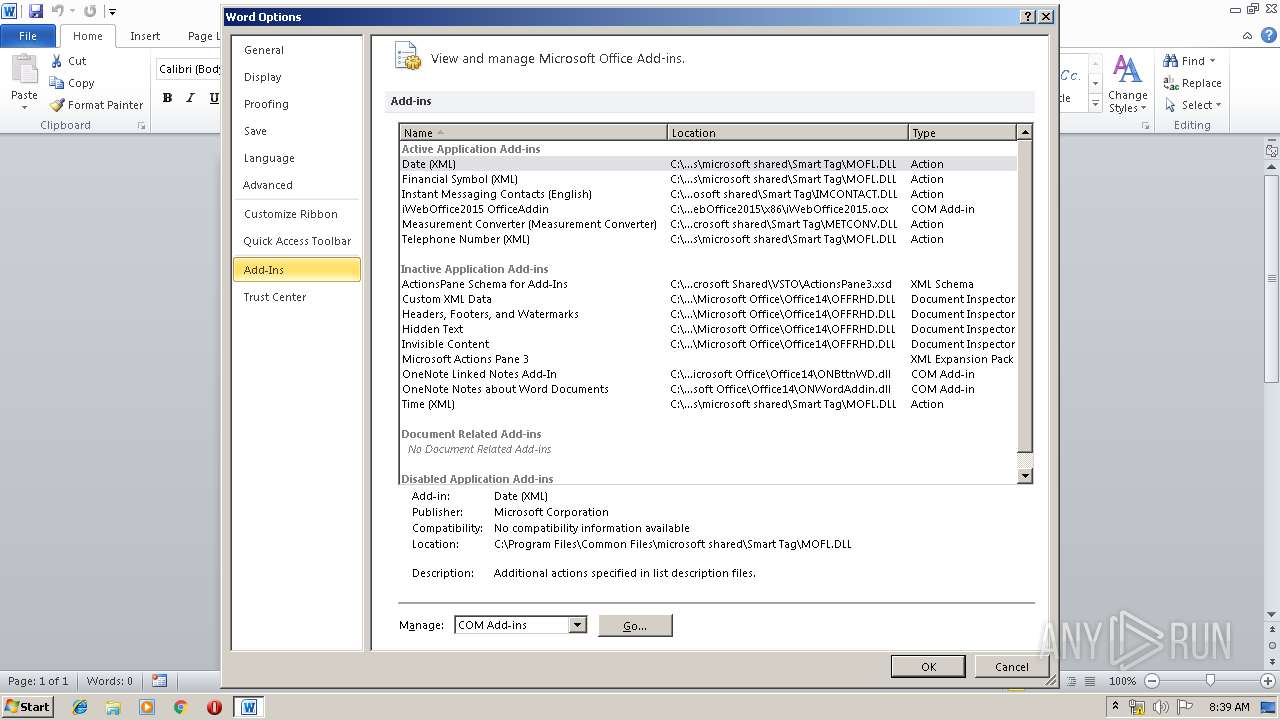This screenshot has height=720, width=1280.
Task: Click the Words: 0 status bar counter
Action: (110, 681)
